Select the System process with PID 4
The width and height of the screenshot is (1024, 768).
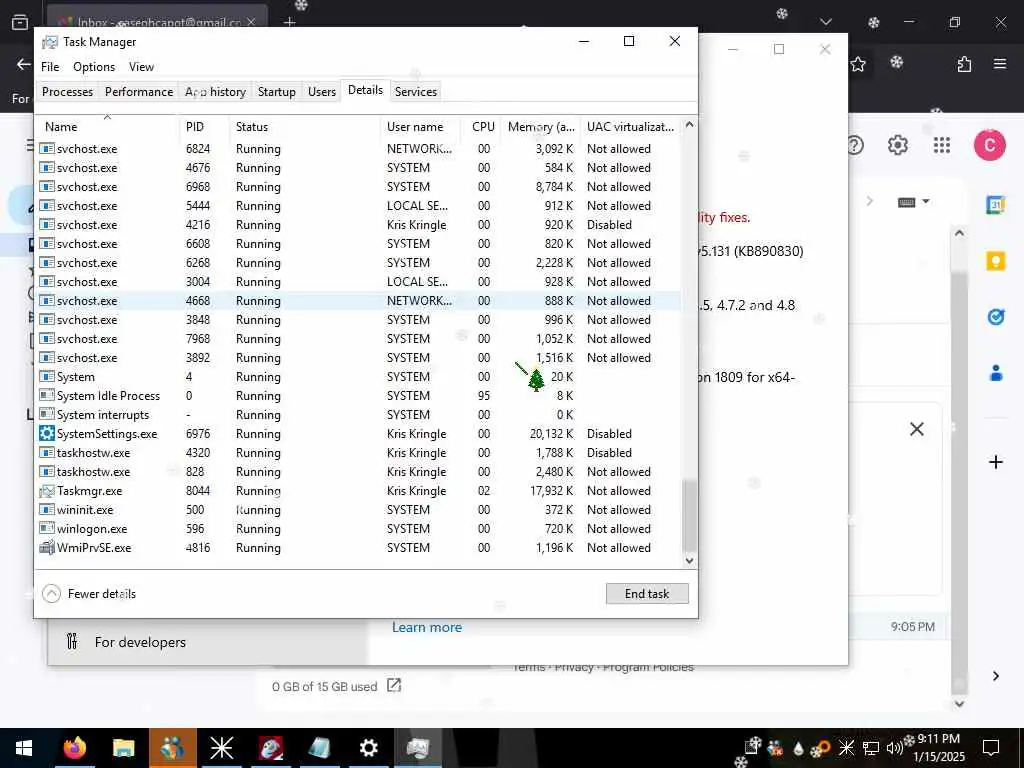[358, 377]
